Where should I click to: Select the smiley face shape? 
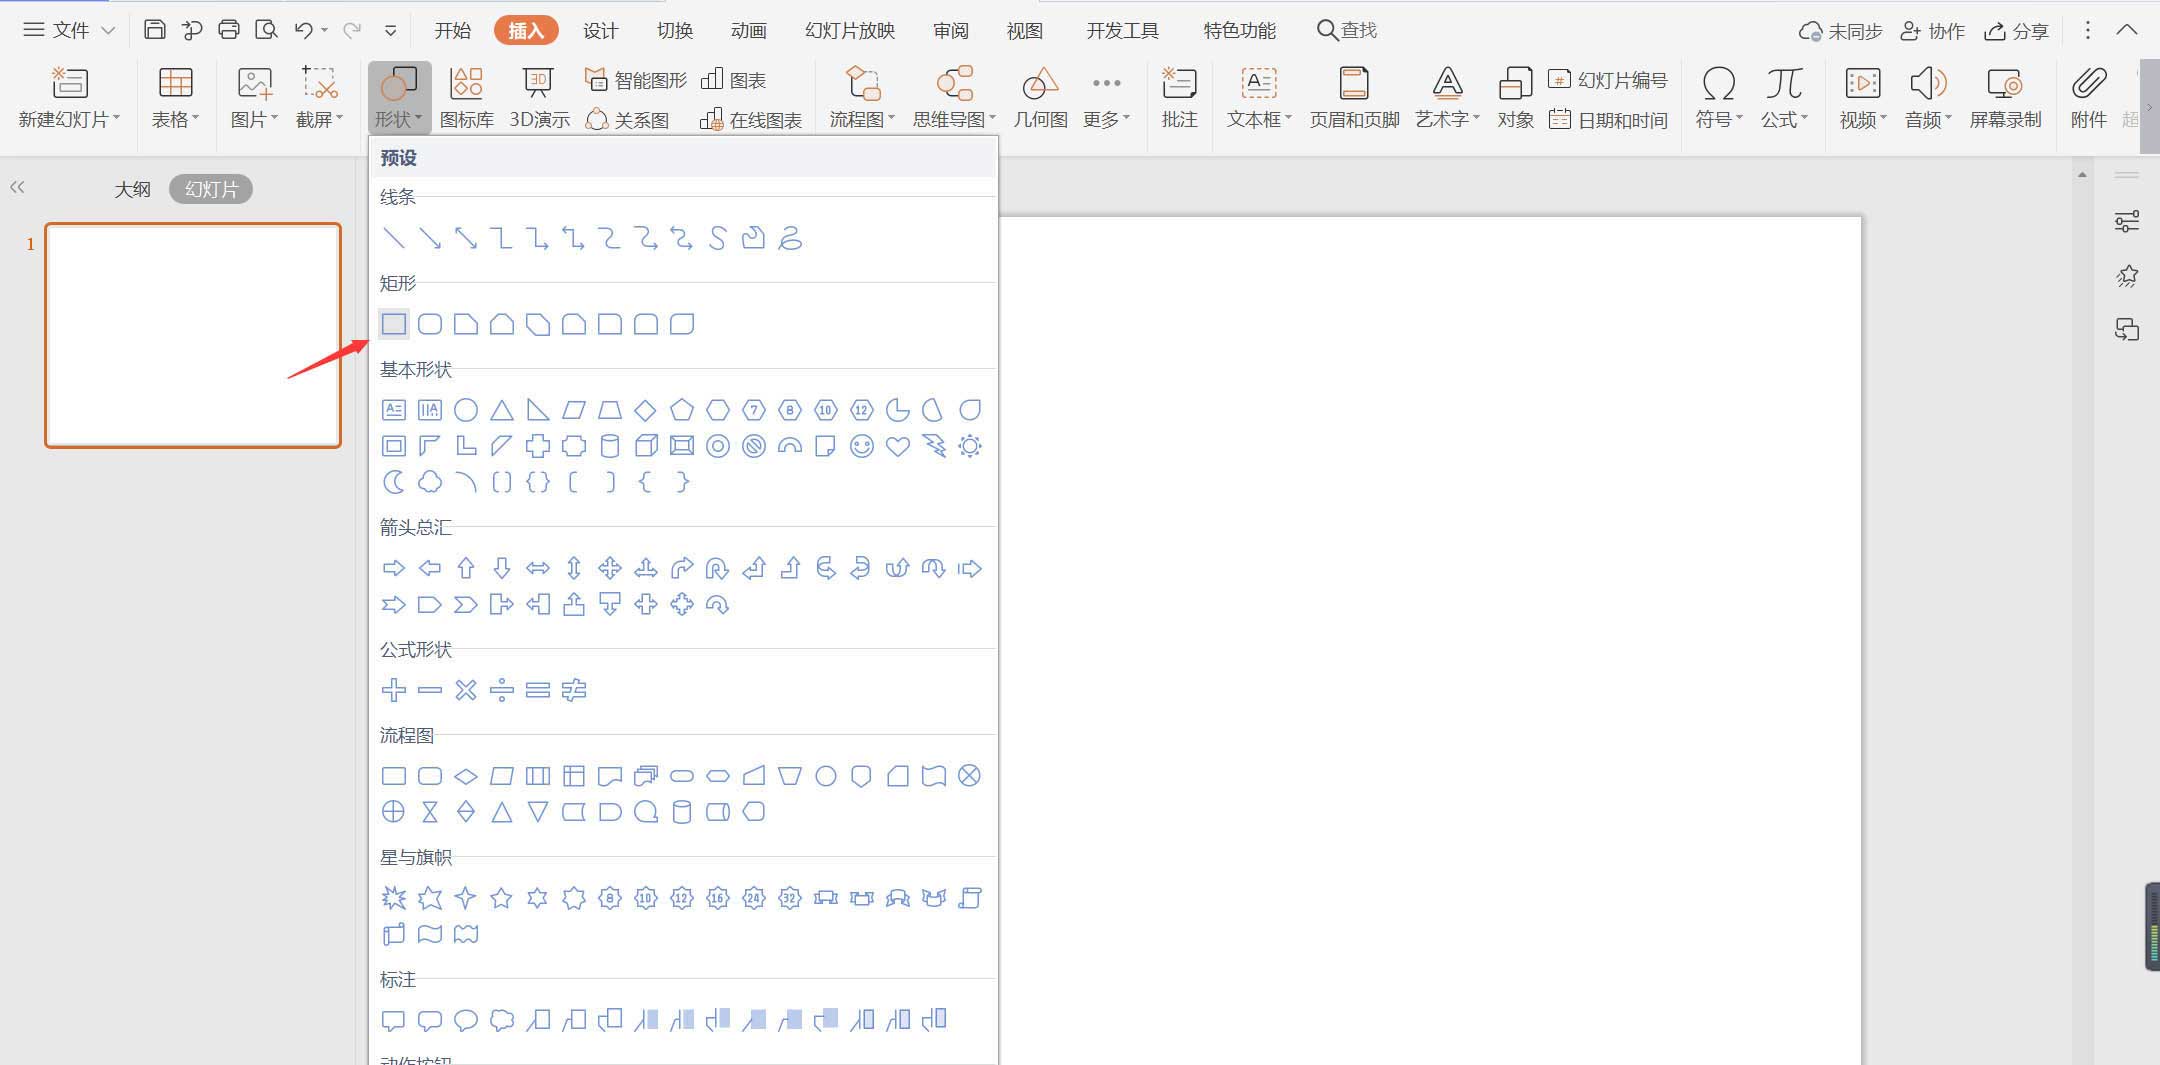point(862,446)
